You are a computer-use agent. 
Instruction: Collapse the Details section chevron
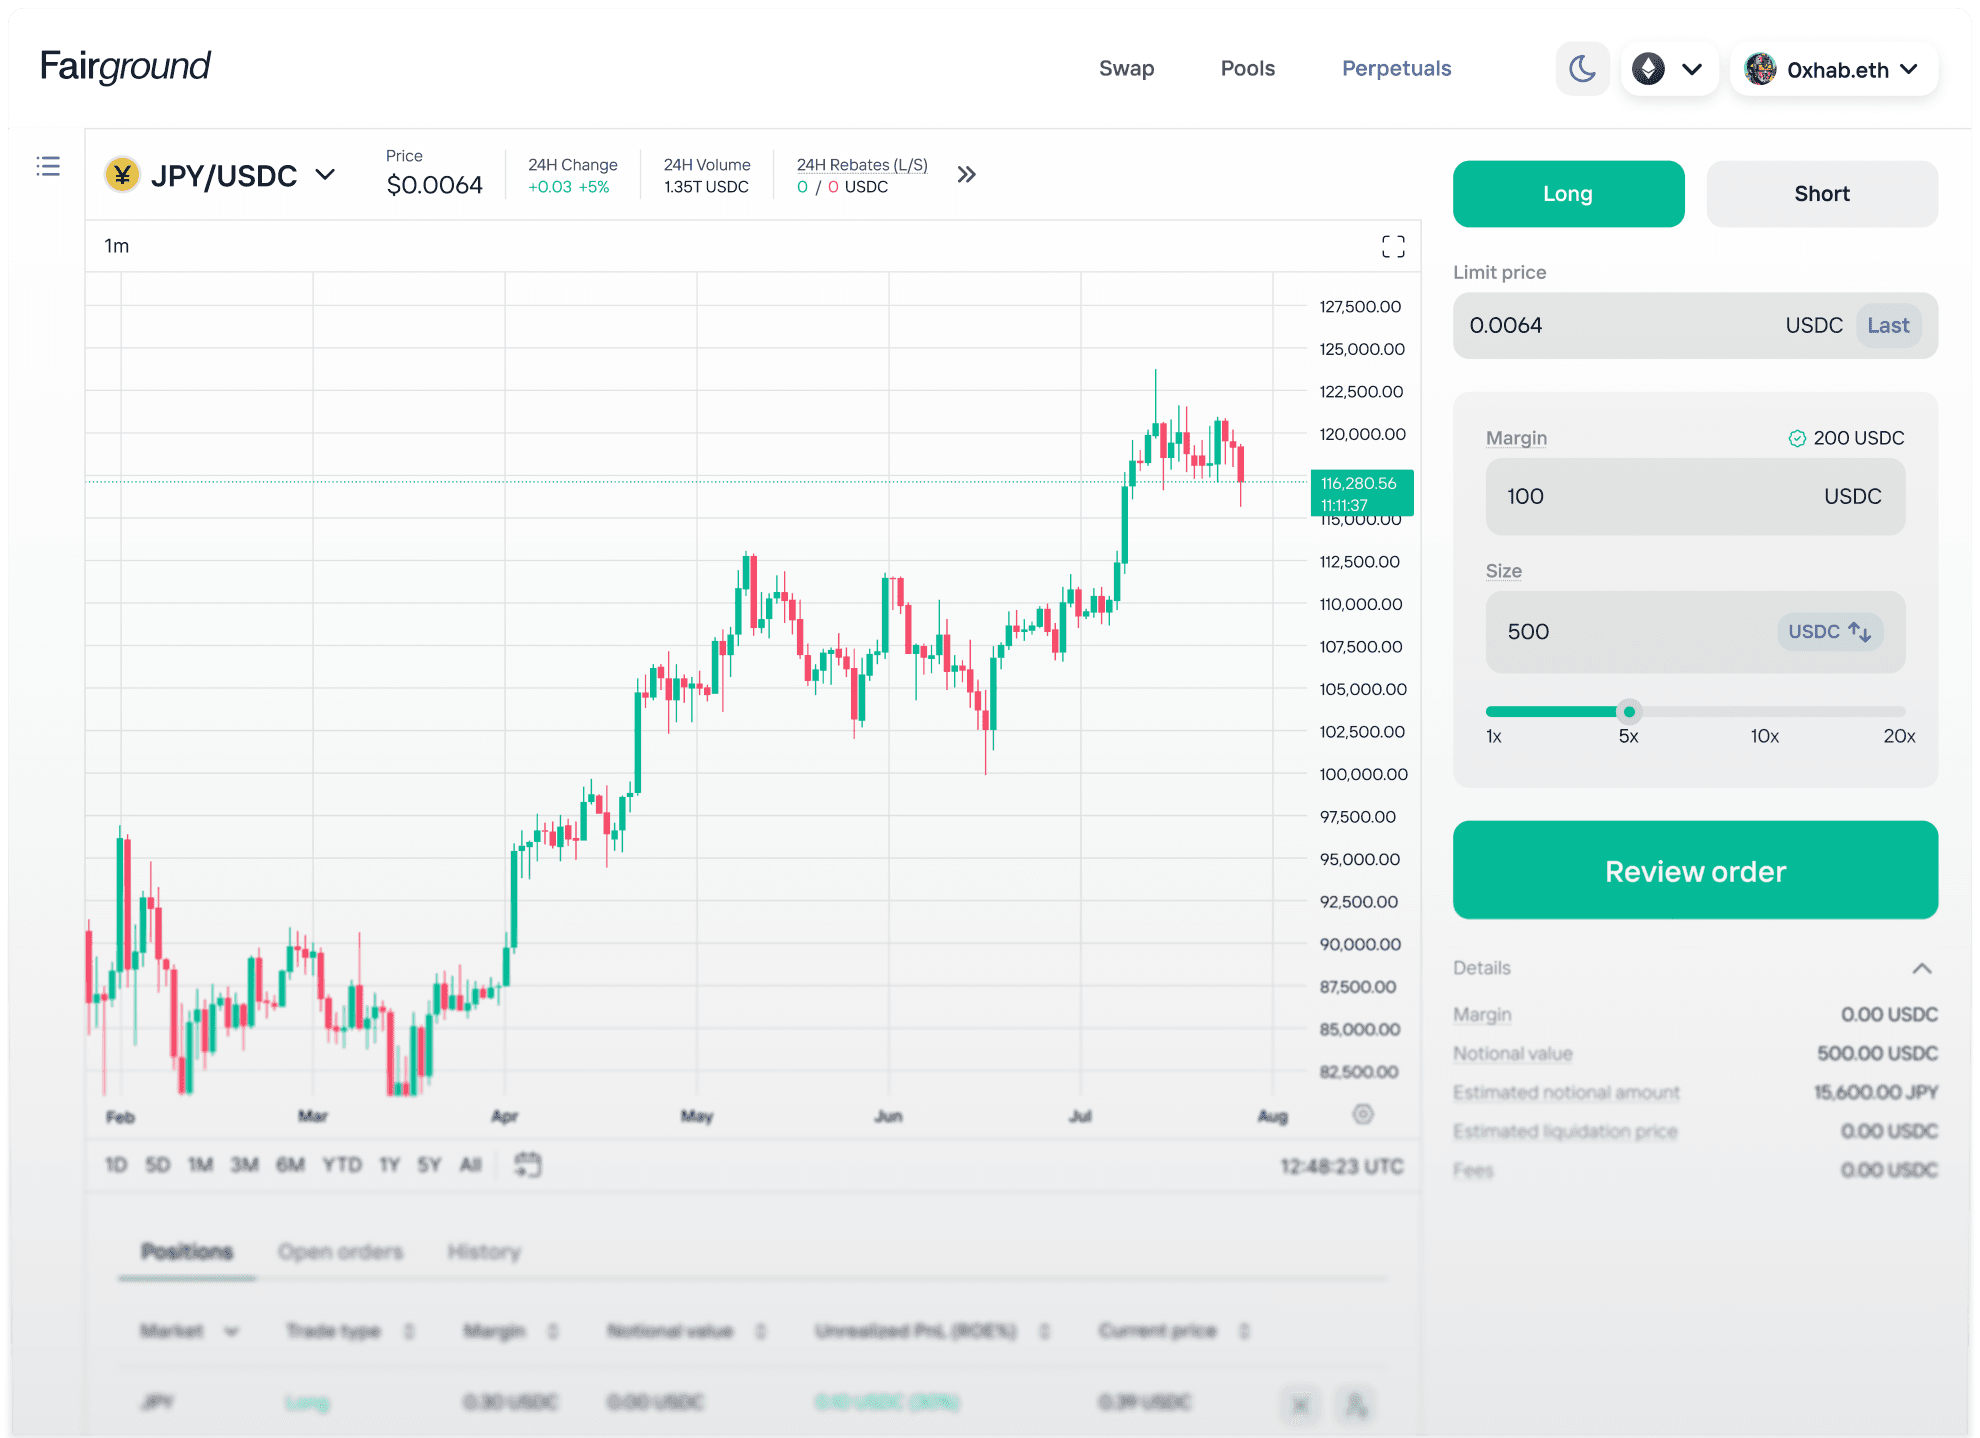click(x=1921, y=968)
